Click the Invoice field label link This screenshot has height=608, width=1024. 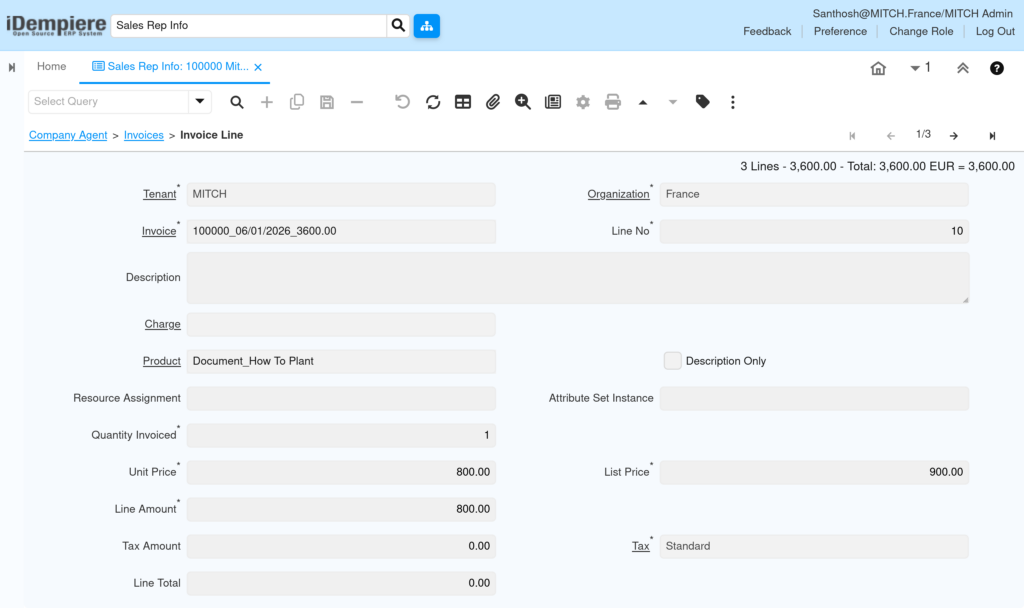(159, 231)
